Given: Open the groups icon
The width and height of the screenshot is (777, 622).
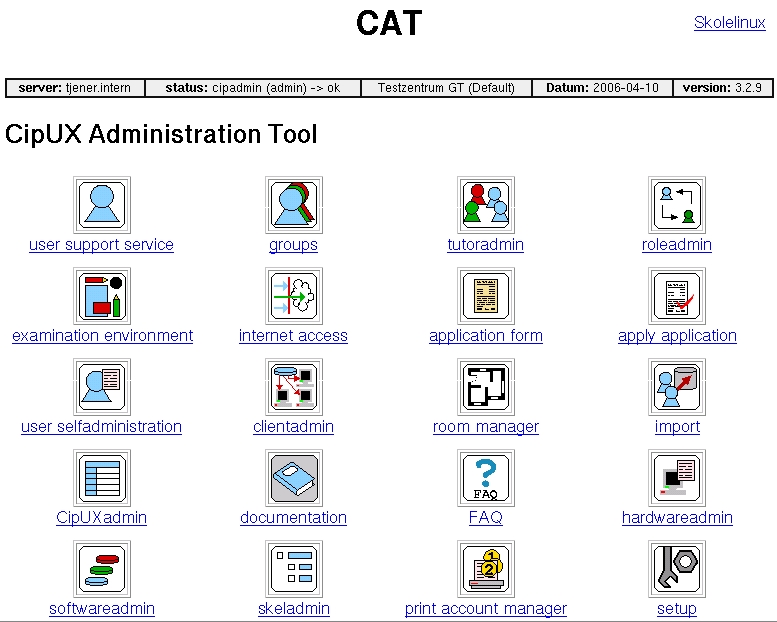Looking at the screenshot, I should pos(293,205).
